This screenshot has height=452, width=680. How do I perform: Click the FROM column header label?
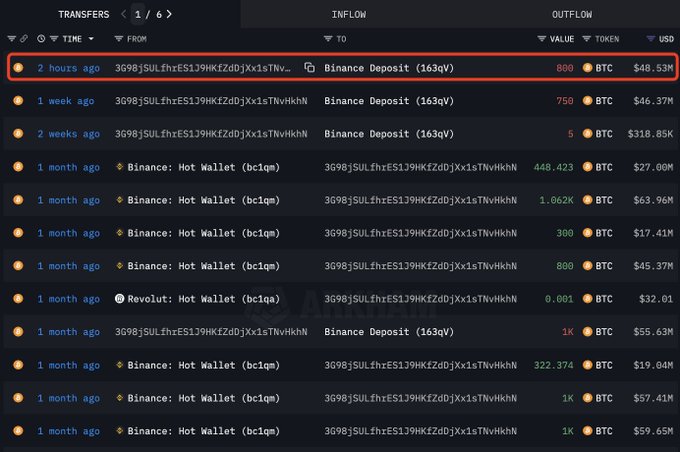(137, 39)
